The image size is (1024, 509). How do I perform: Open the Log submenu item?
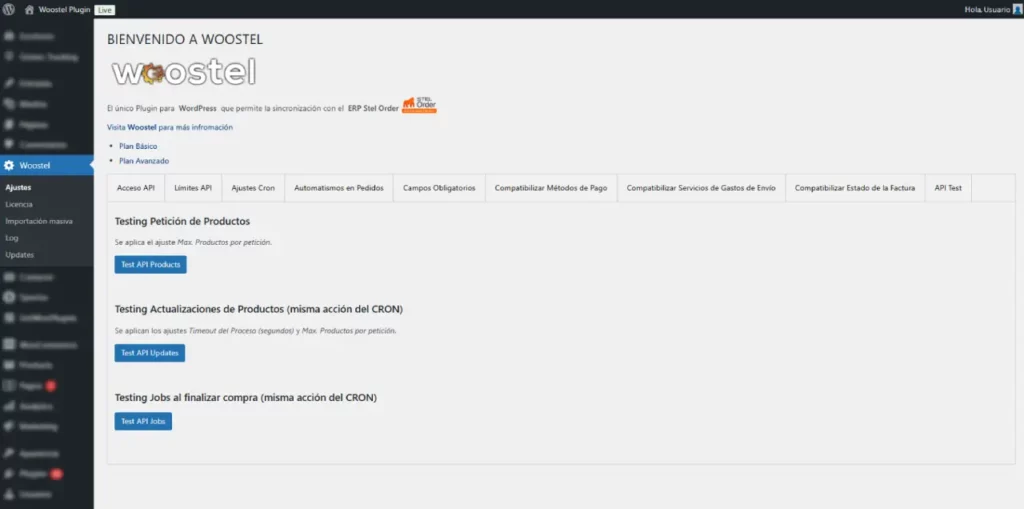(x=12, y=238)
